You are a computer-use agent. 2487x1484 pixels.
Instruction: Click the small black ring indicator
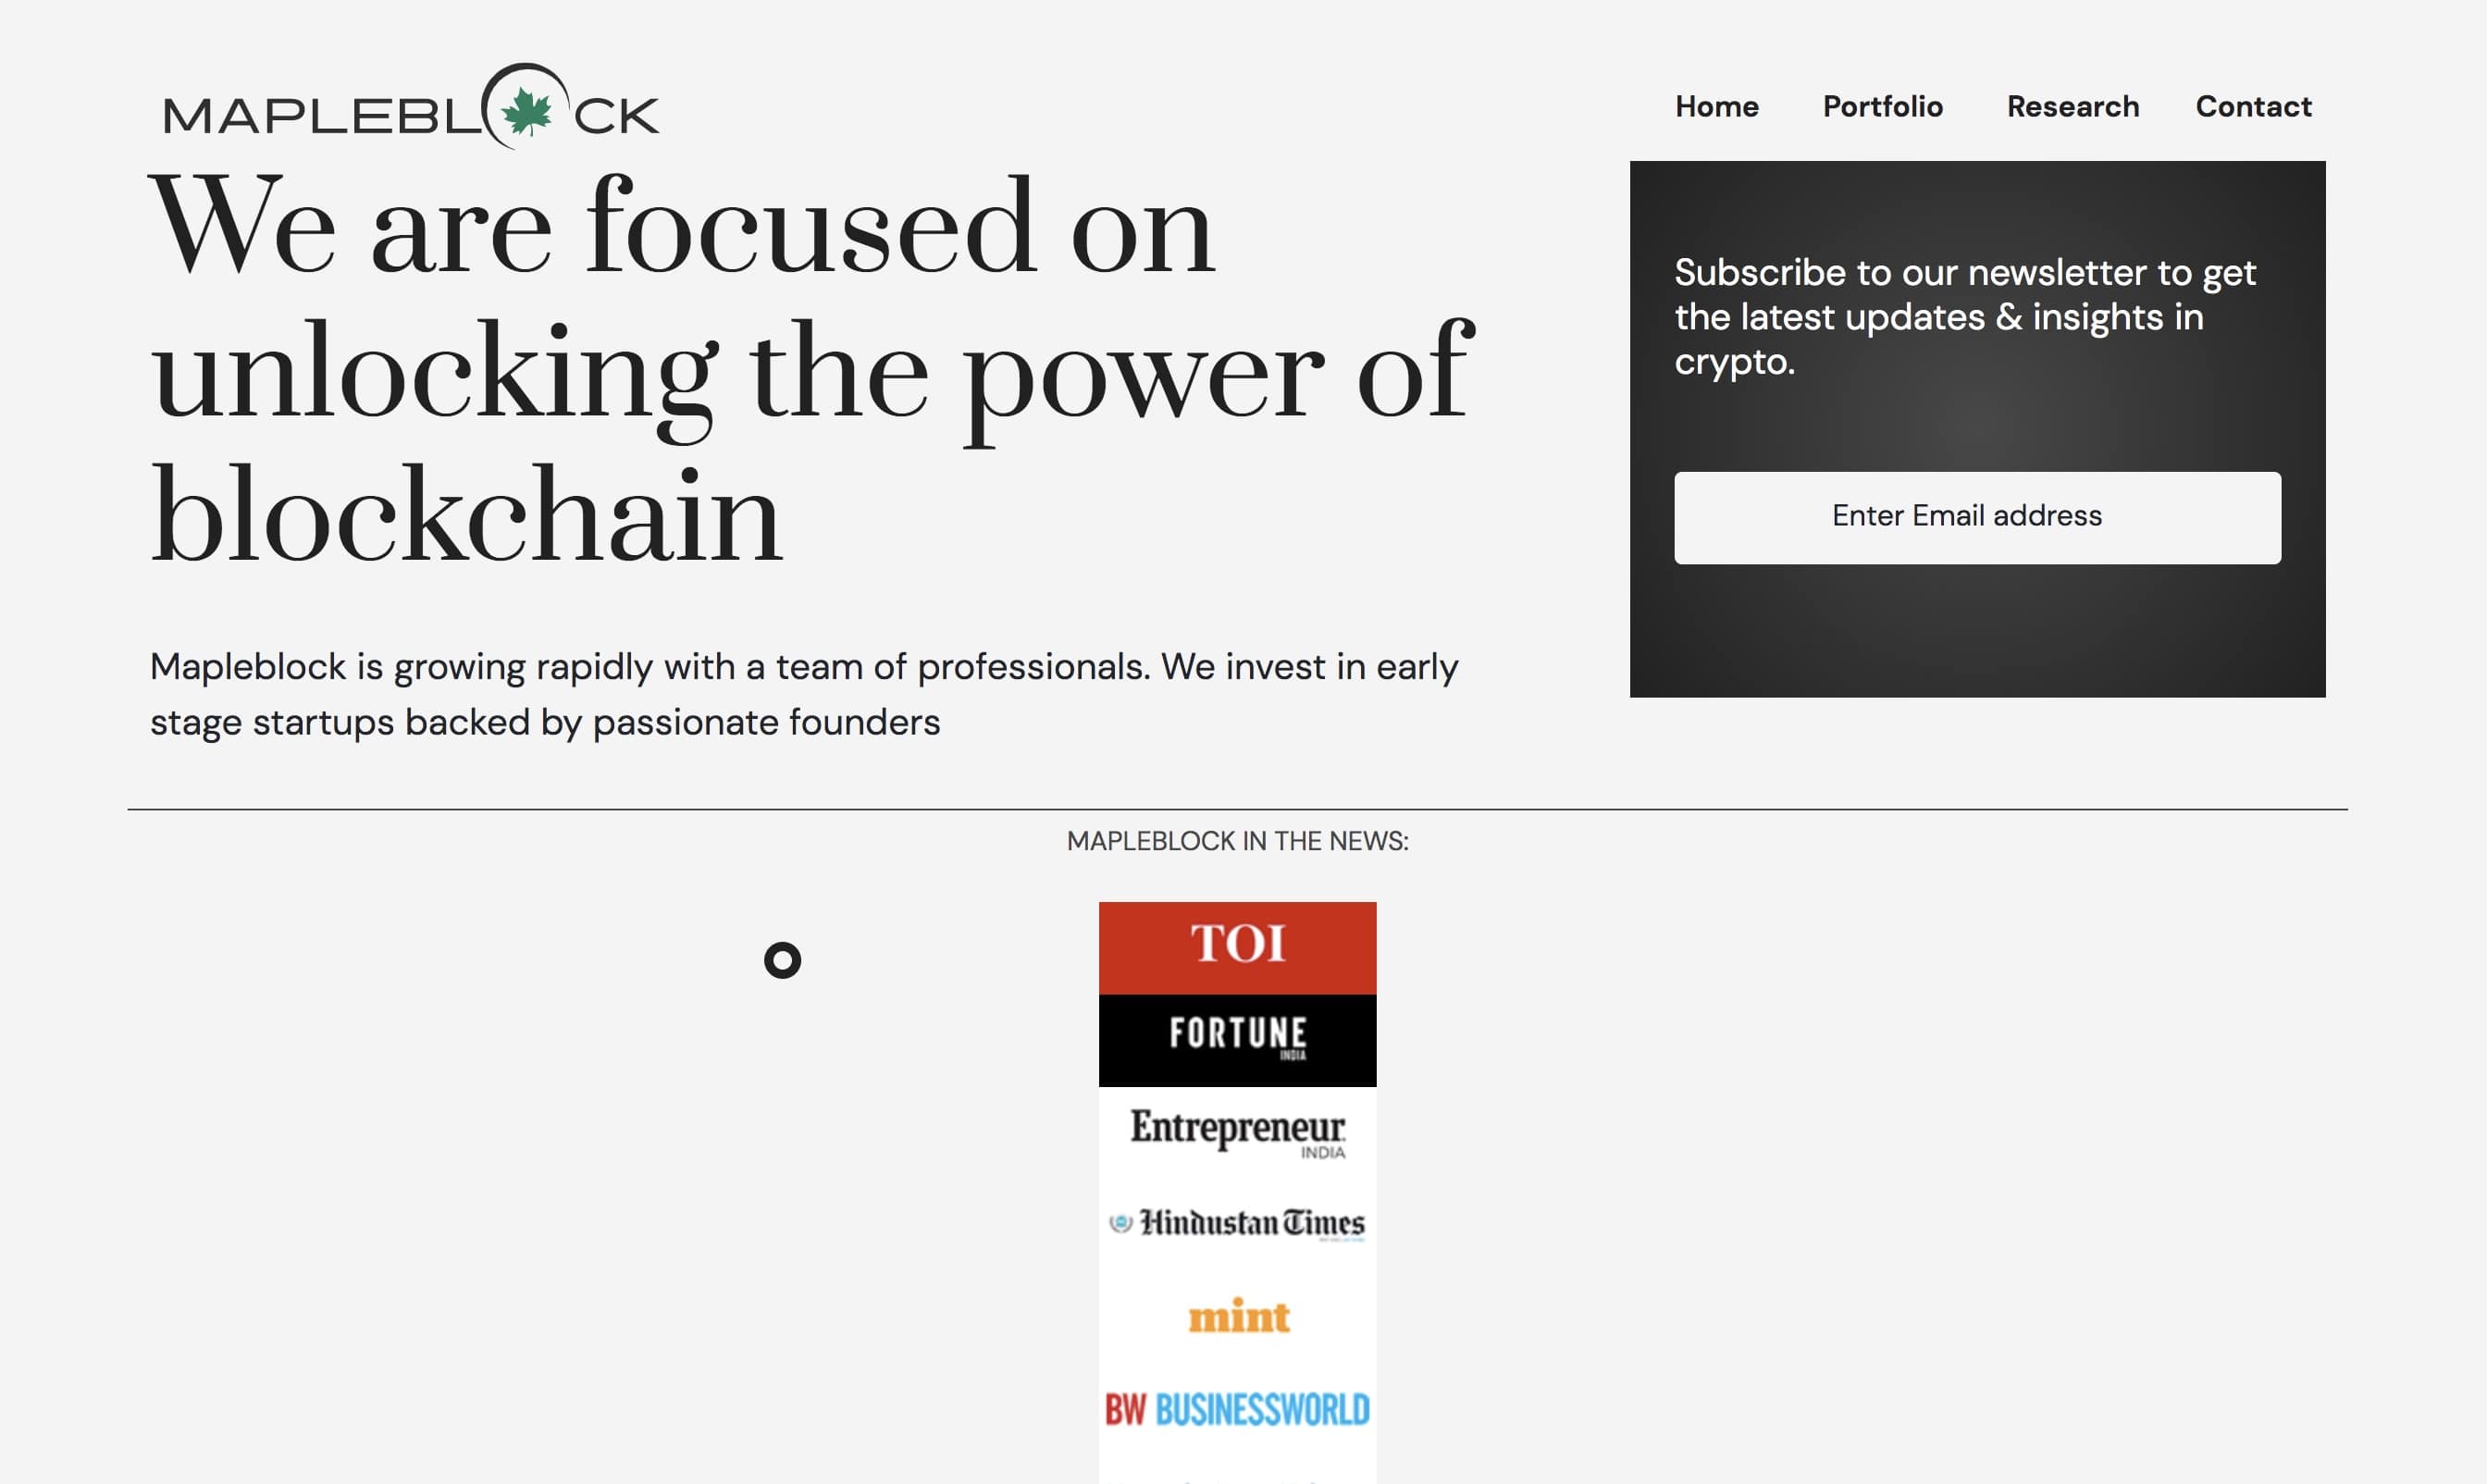pyautogui.click(x=782, y=960)
